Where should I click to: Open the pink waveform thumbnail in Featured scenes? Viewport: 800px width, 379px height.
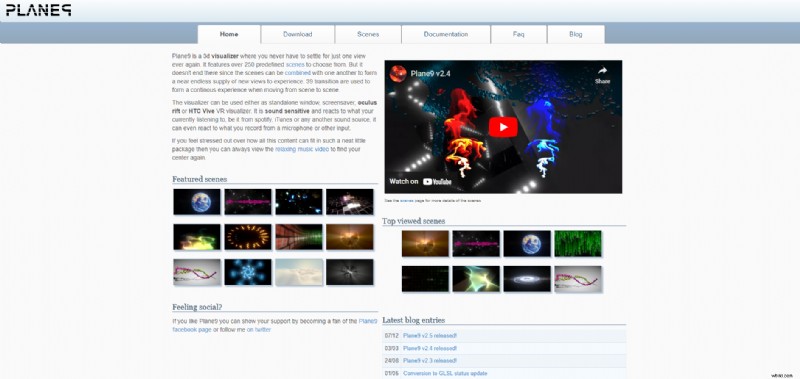248,202
